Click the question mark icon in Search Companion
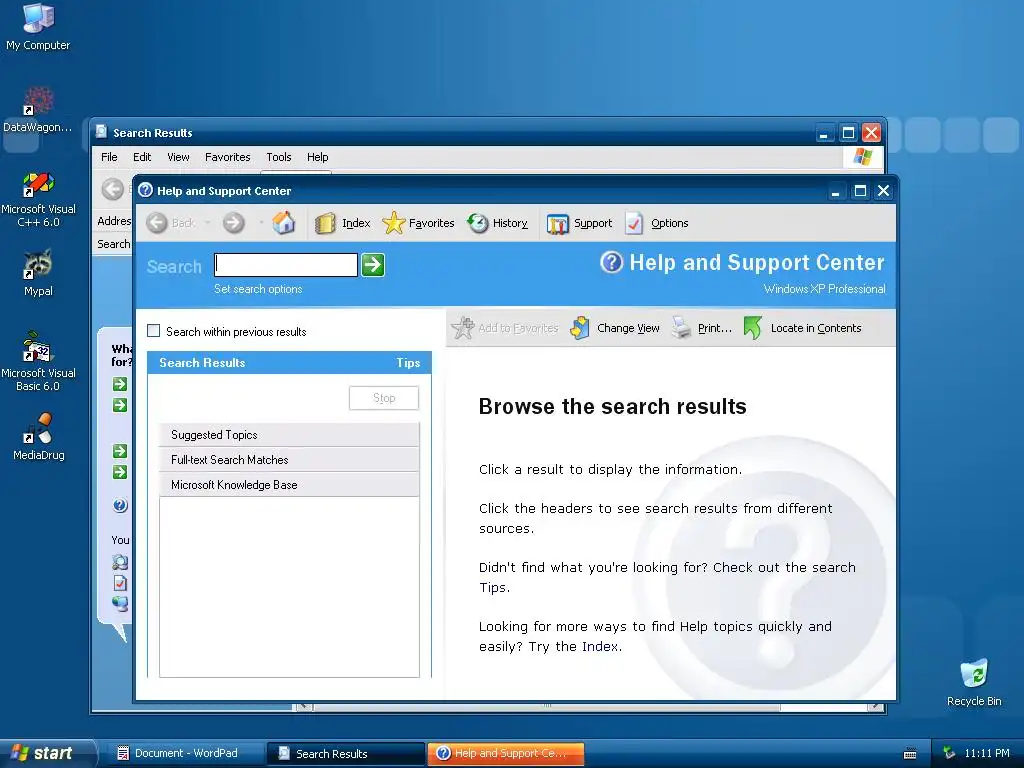 120,505
